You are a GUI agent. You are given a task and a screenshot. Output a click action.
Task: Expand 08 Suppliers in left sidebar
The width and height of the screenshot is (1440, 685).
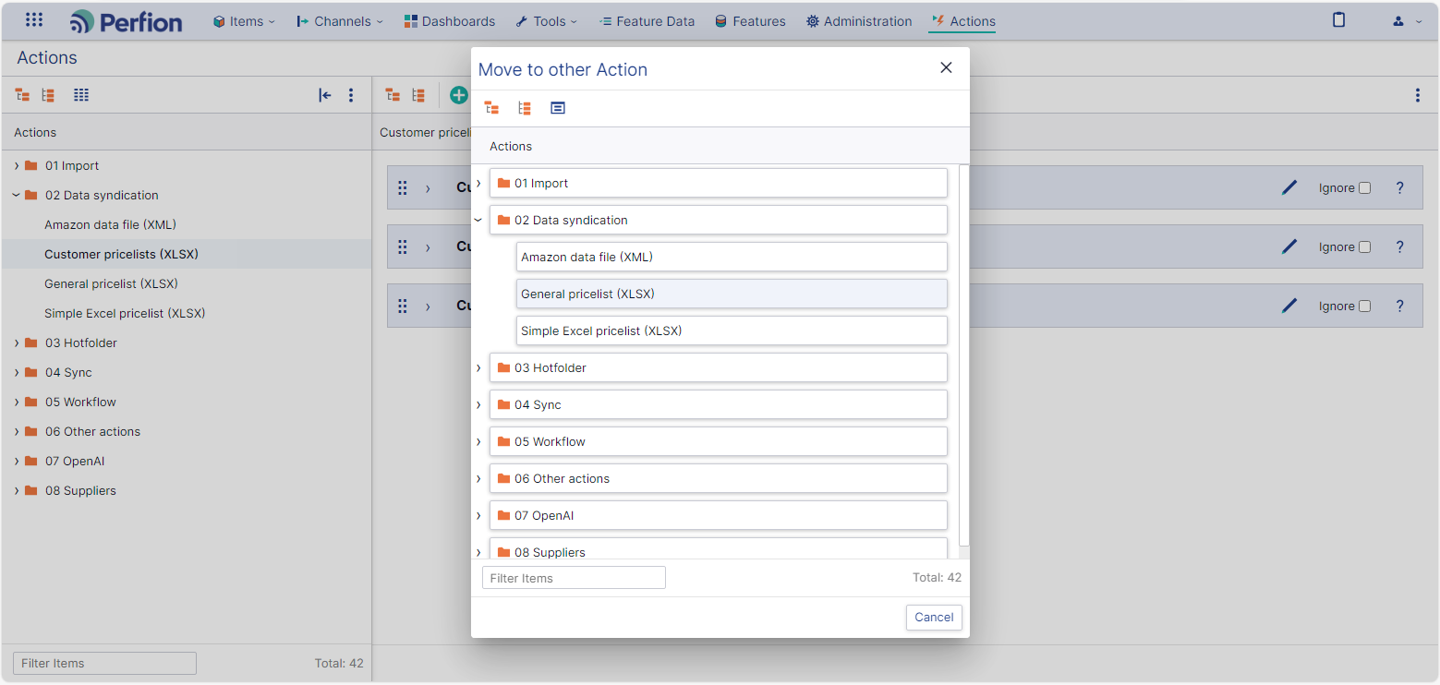[x=16, y=491]
